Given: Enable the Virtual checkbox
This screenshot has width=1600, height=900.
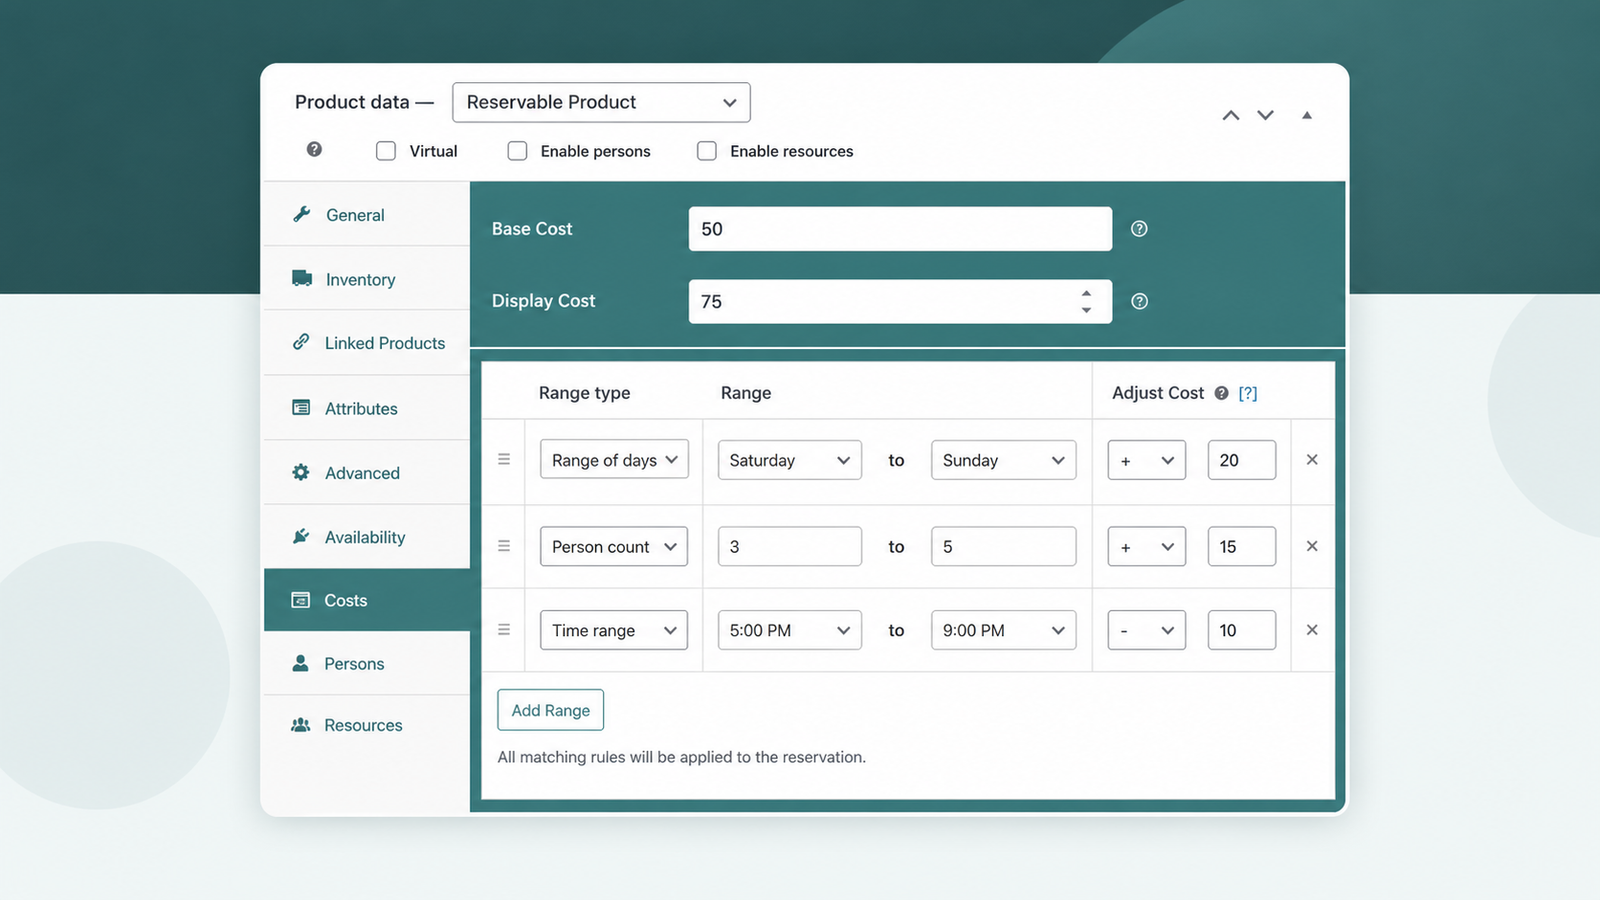Looking at the screenshot, I should [x=386, y=151].
